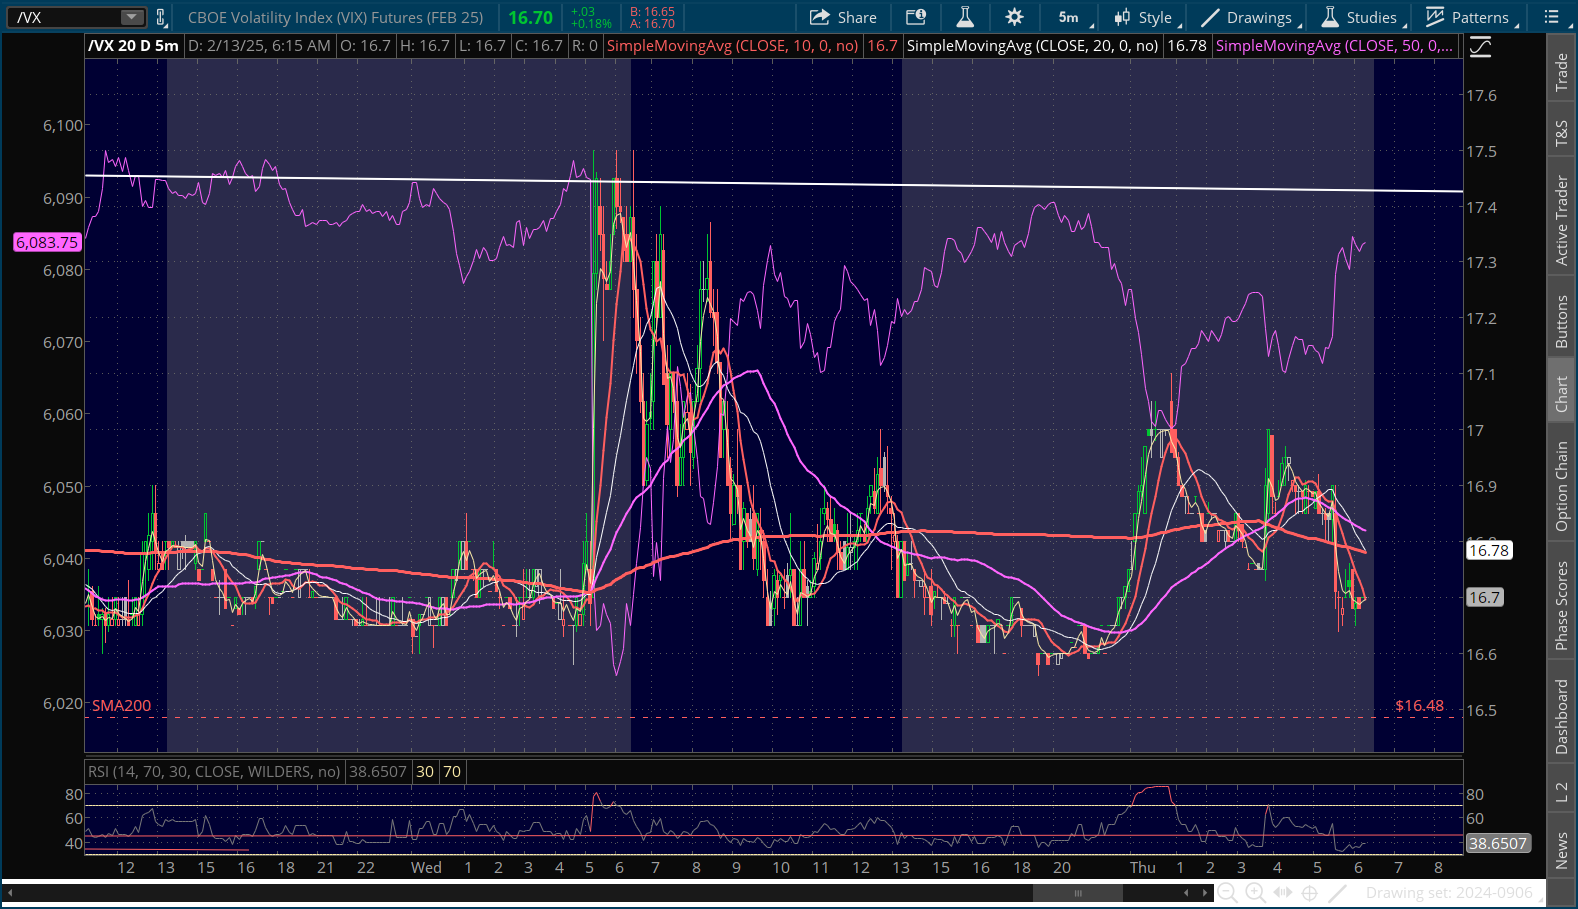Zoom out using magnifier minus icon
The height and width of the screenshot is (909, 1578).
[x=1227, y=893]
